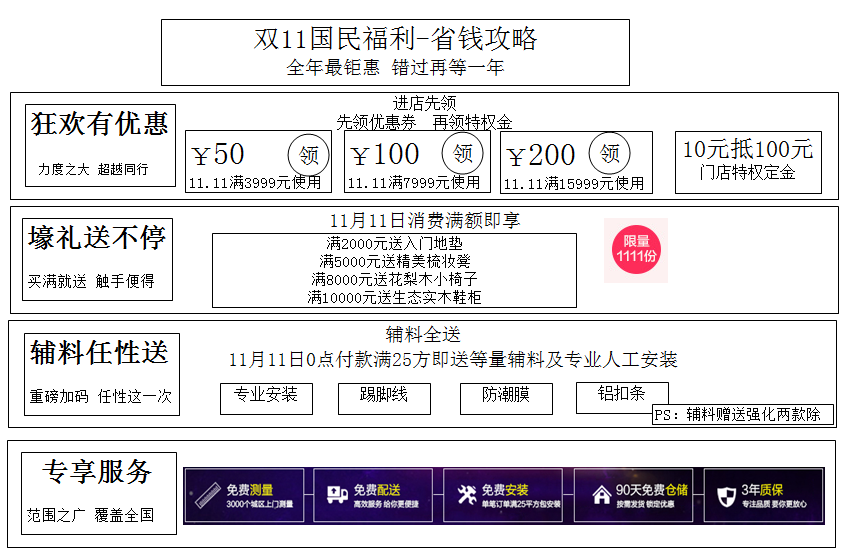Viewport: 858px width, 549px height.
Task: Open the 专享服务 section heading
Action: [97, 471]
